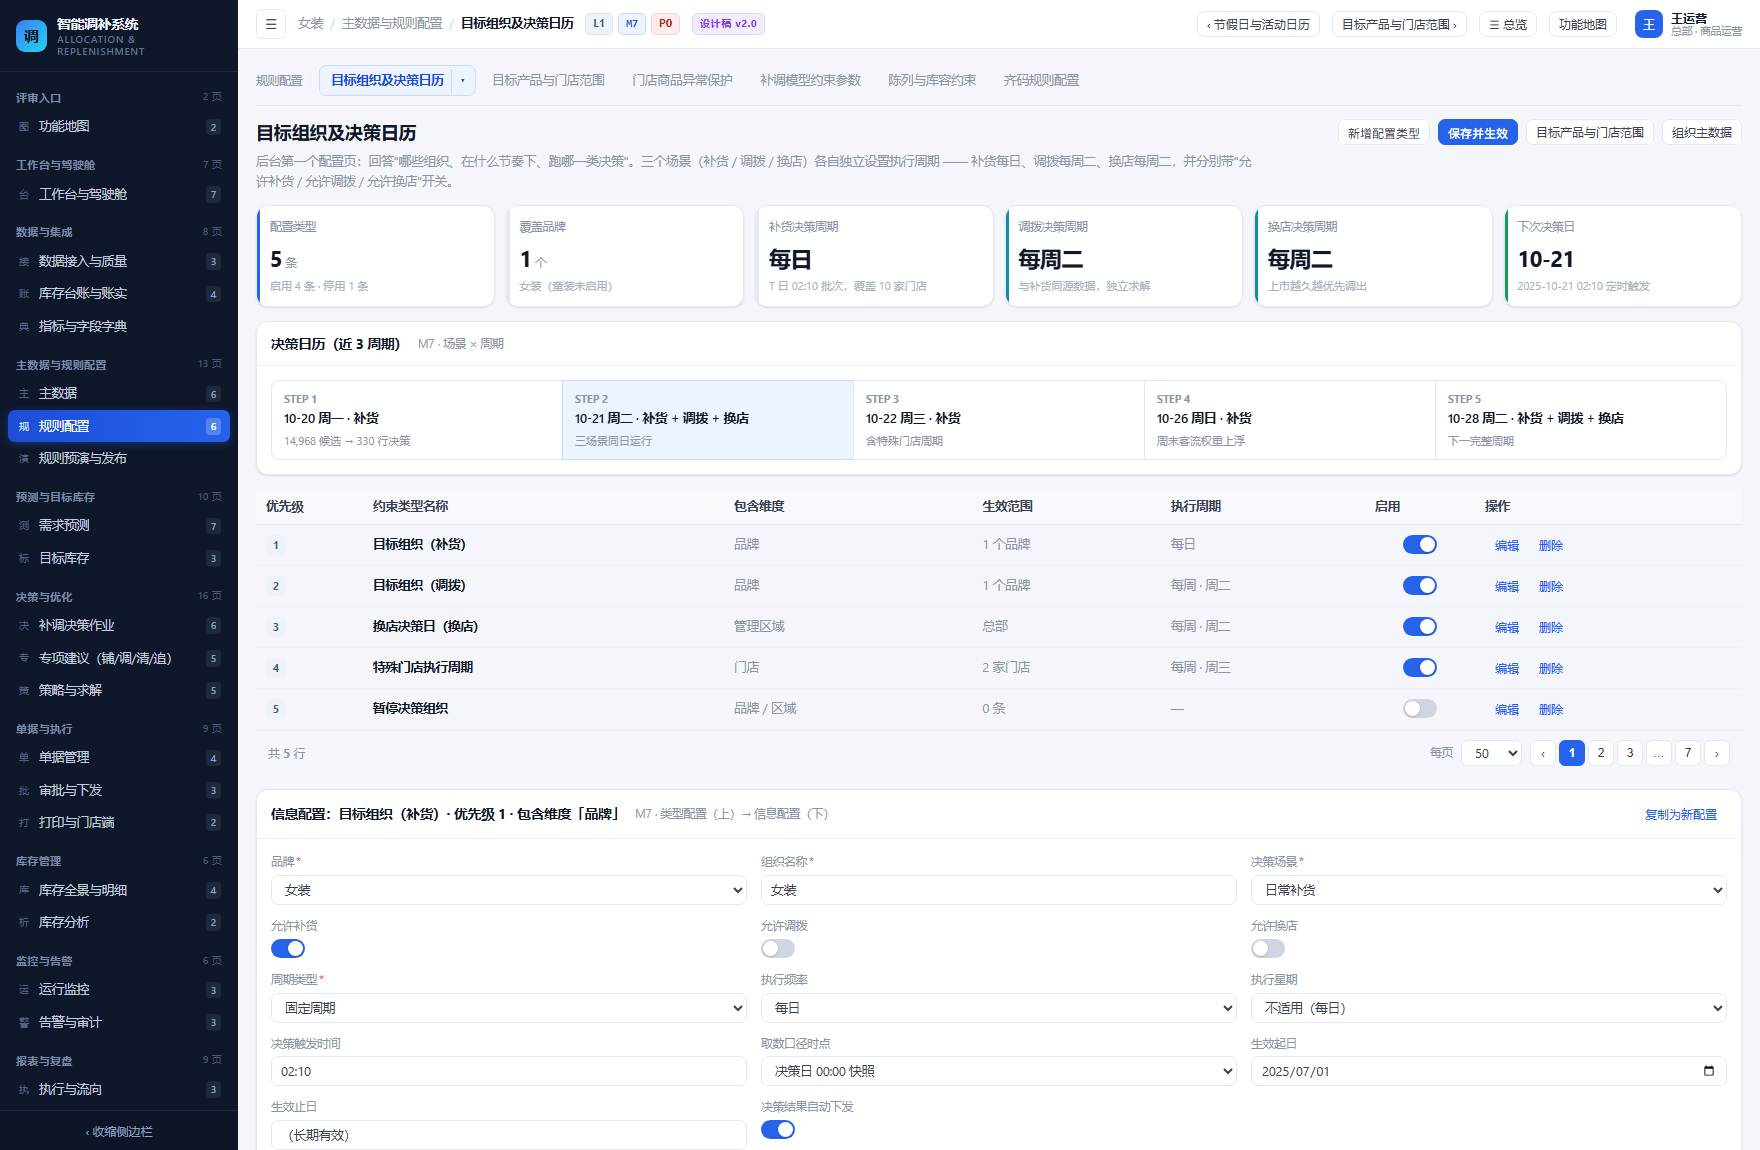Click the 保存并生效 button
Screen dimensions: 1760x1150
(1478, 133)
